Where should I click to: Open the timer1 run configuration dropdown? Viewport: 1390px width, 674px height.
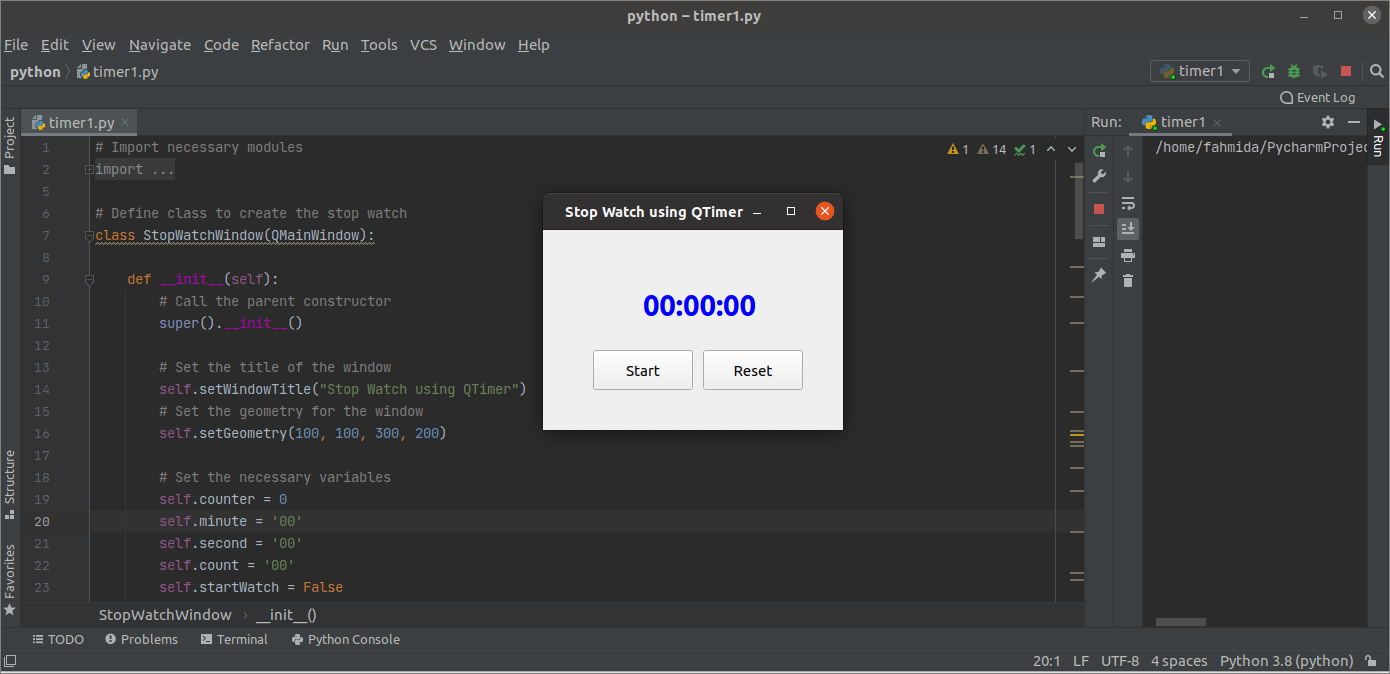click(x=1237, y=71)
